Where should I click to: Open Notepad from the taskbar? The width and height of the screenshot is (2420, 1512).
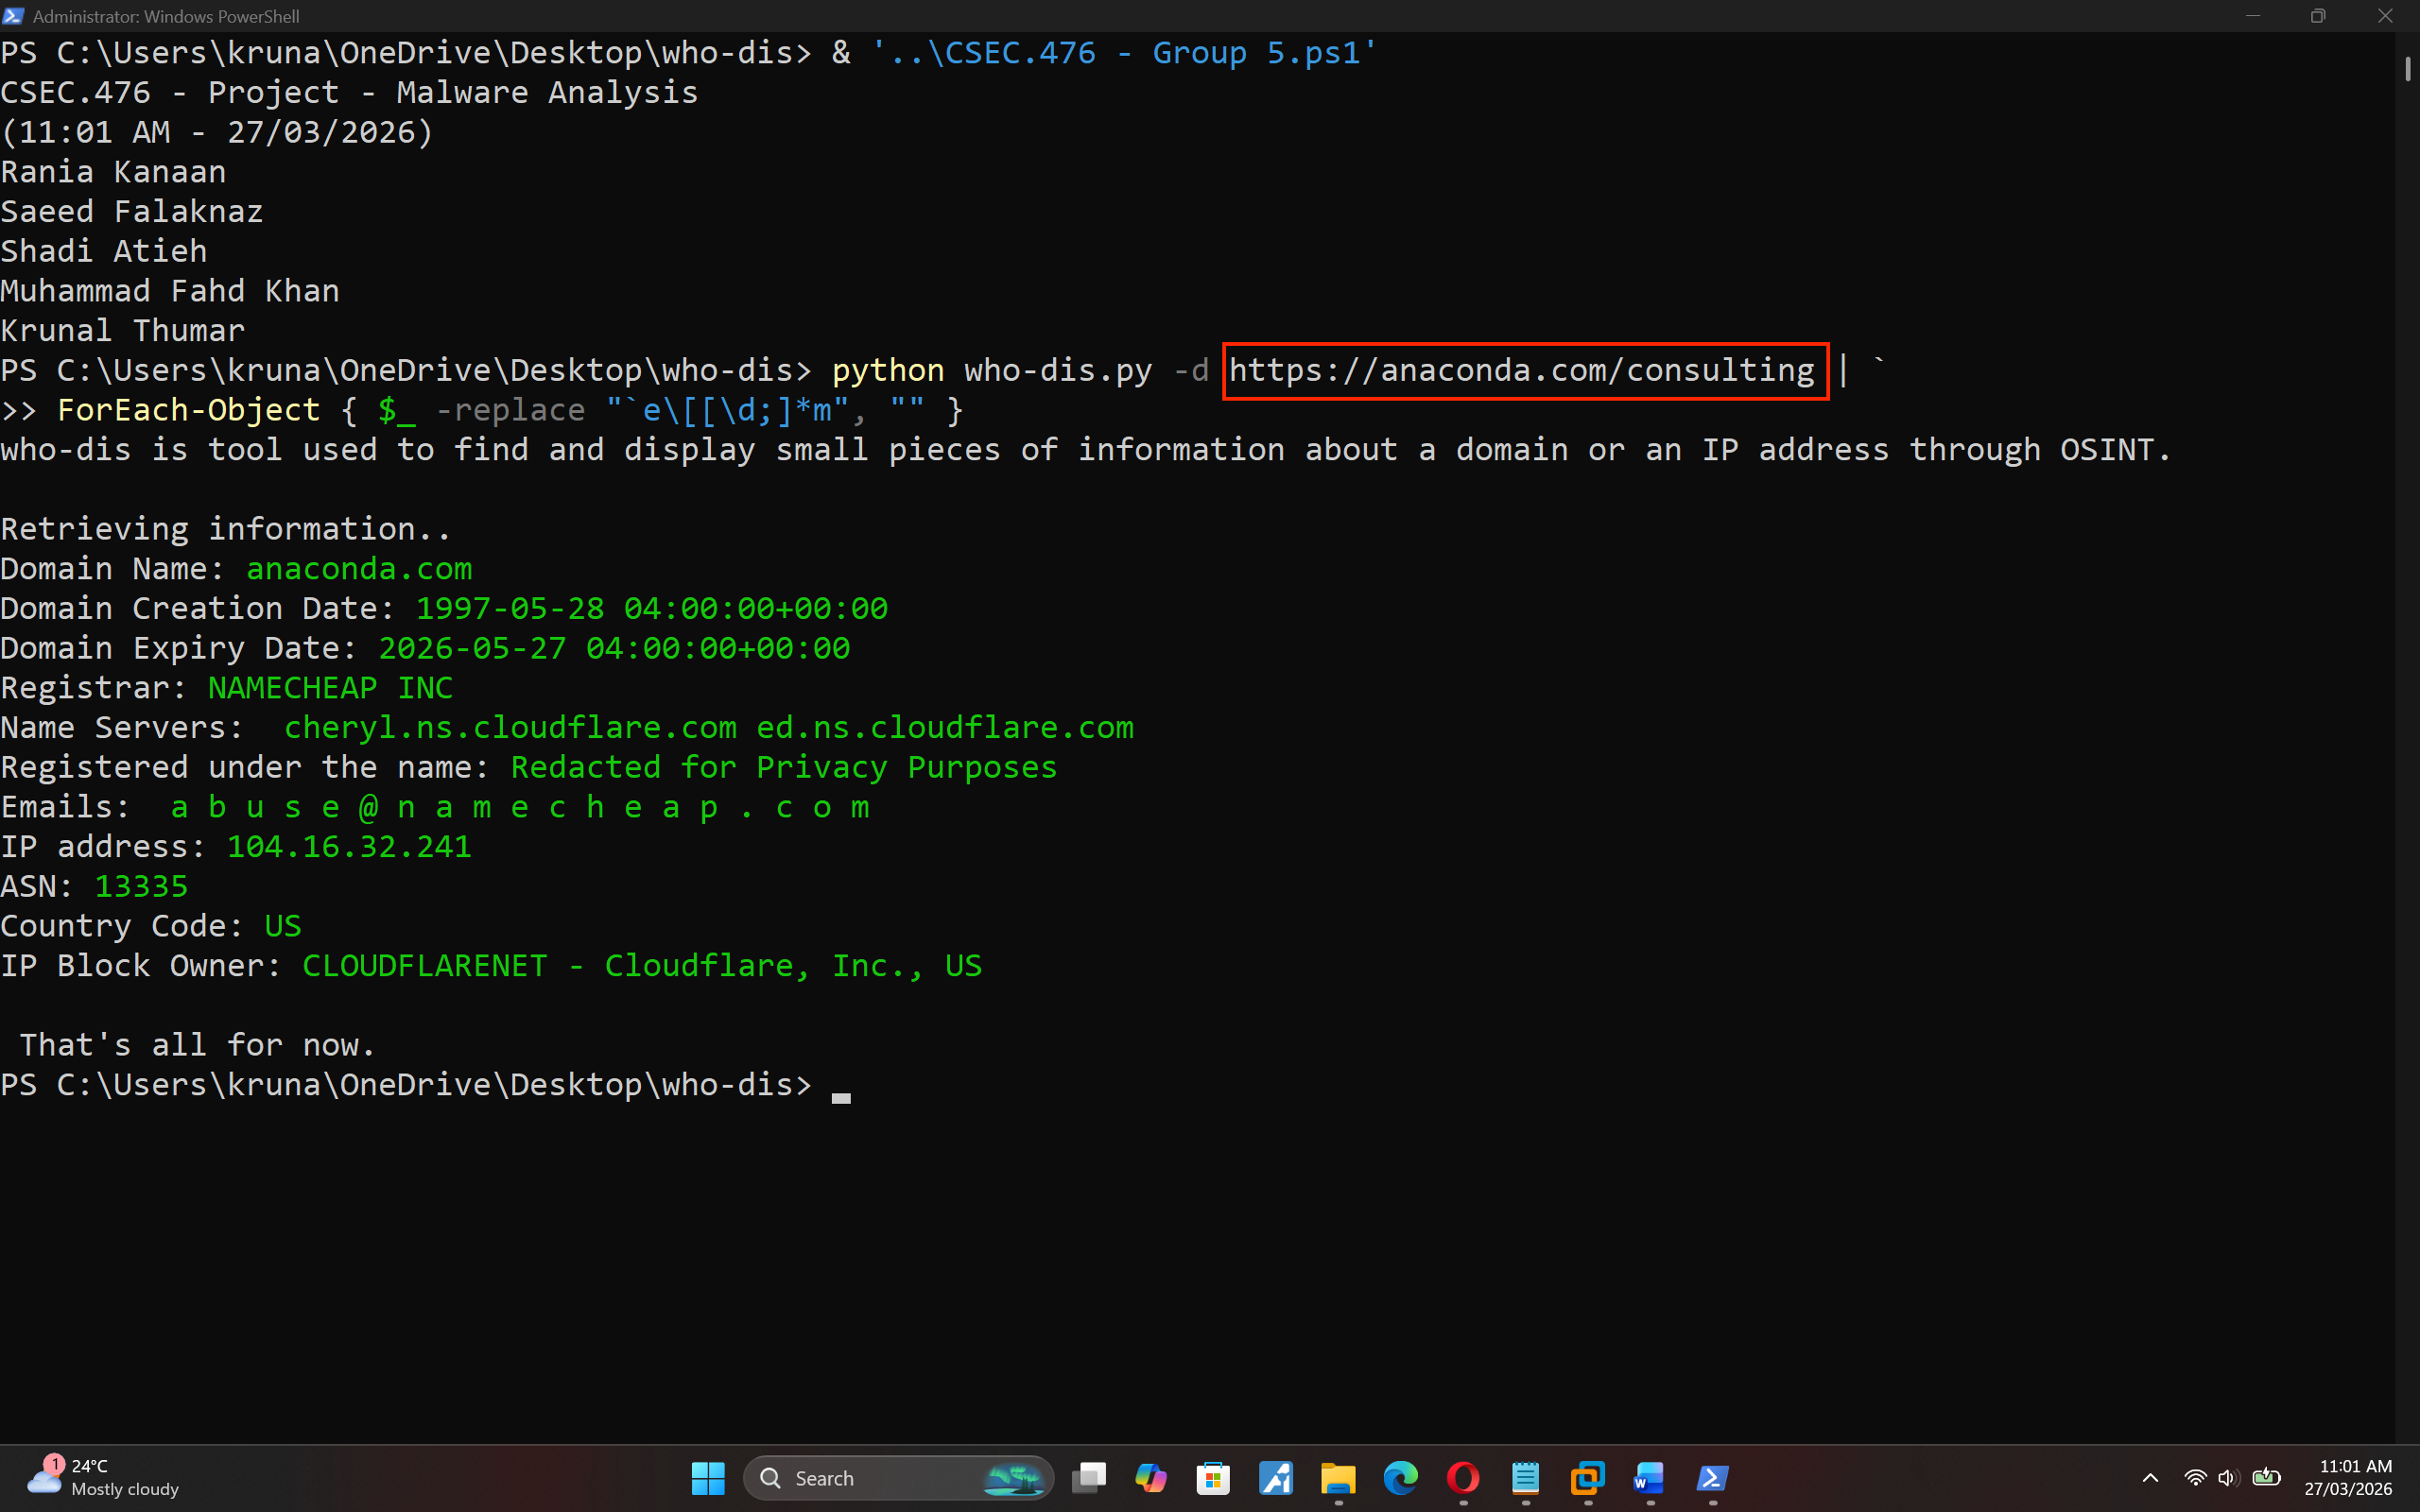[x=1525, y=1477]
